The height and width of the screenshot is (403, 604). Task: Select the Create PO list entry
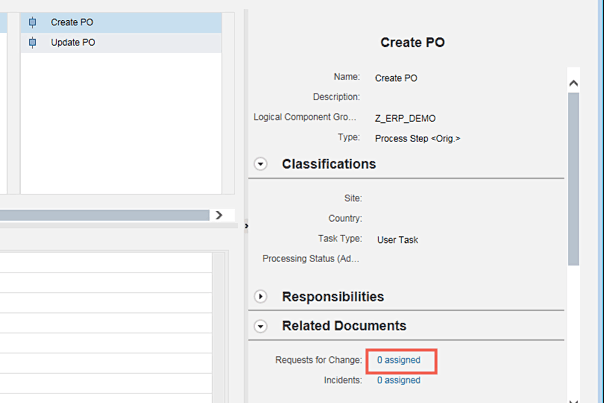point(73,22)
